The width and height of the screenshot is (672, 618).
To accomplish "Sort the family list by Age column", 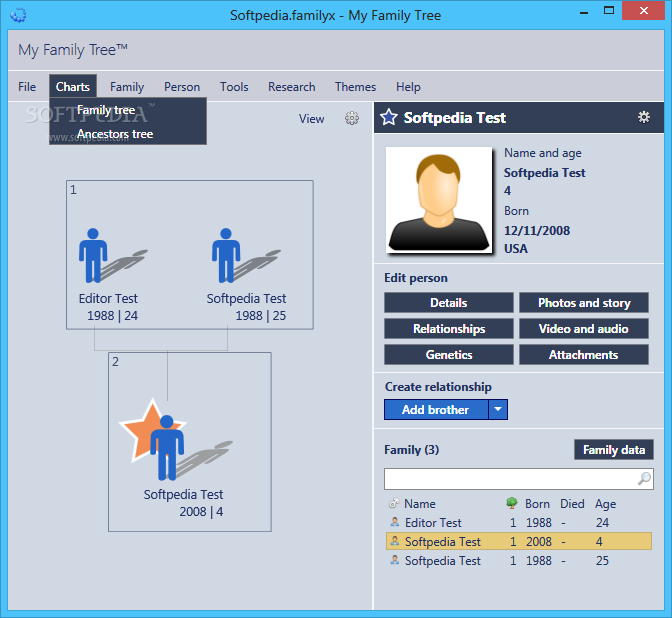I will pyautogui.click(x=605, y=504).
